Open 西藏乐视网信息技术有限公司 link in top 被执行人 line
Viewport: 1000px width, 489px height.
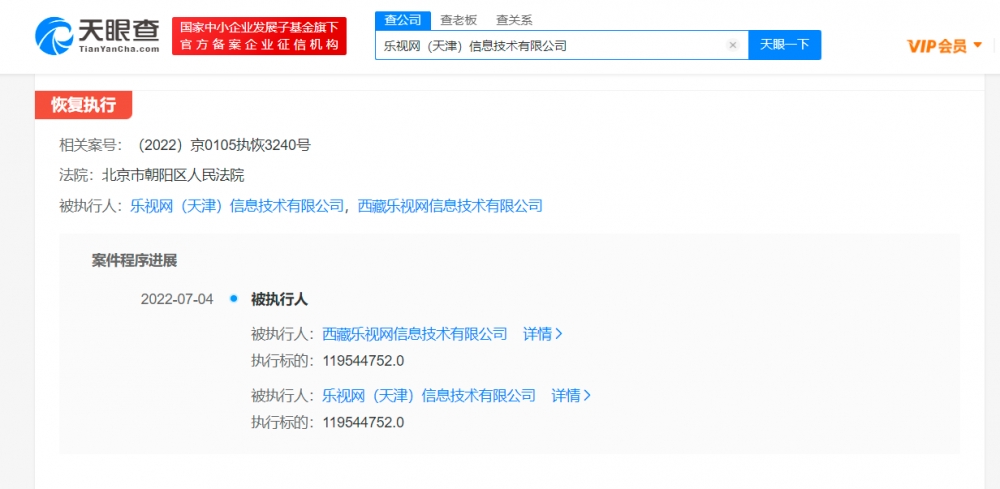pyautogui.click(x=450, y=205)
